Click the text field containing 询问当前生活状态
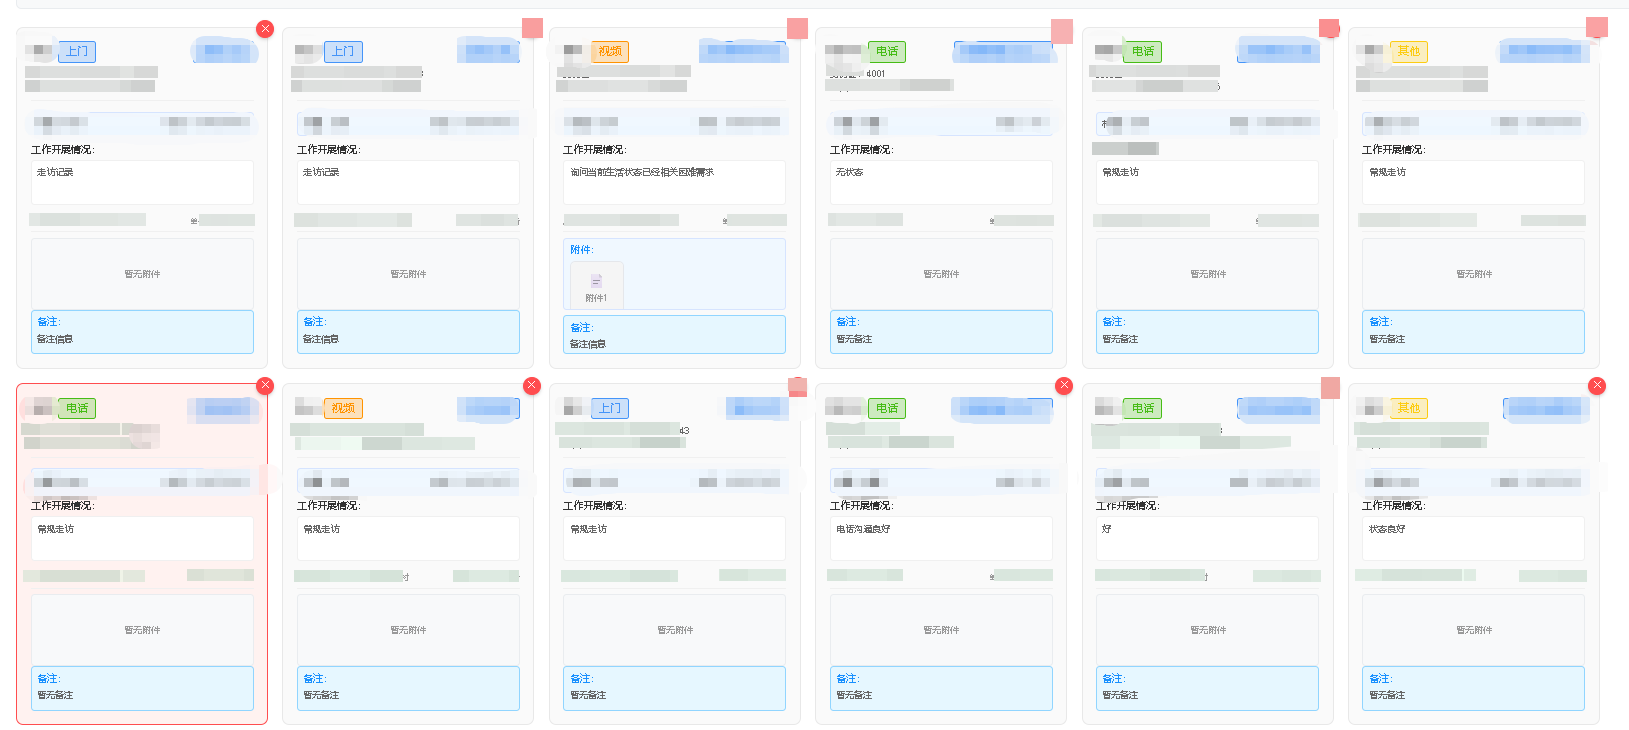Screen dimensions: 1629x730 (674, 182)
